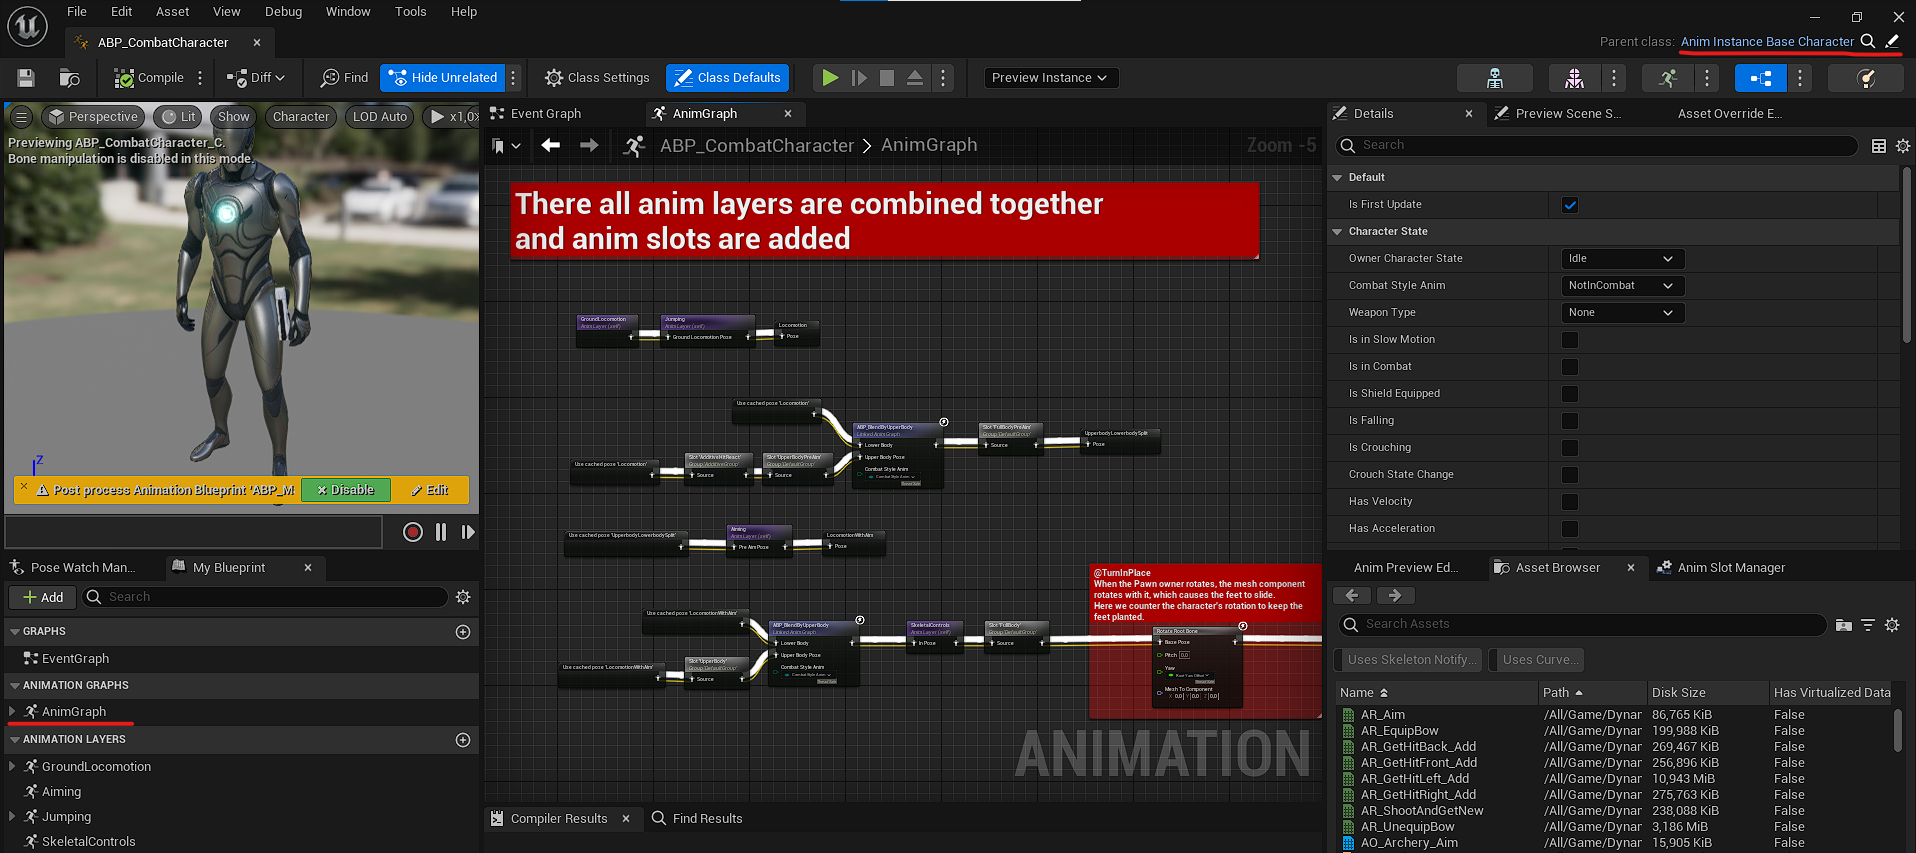Click the Class Settings button
Image resolution: width=1916 pixels, height=853 pixels.
point(597,78)
